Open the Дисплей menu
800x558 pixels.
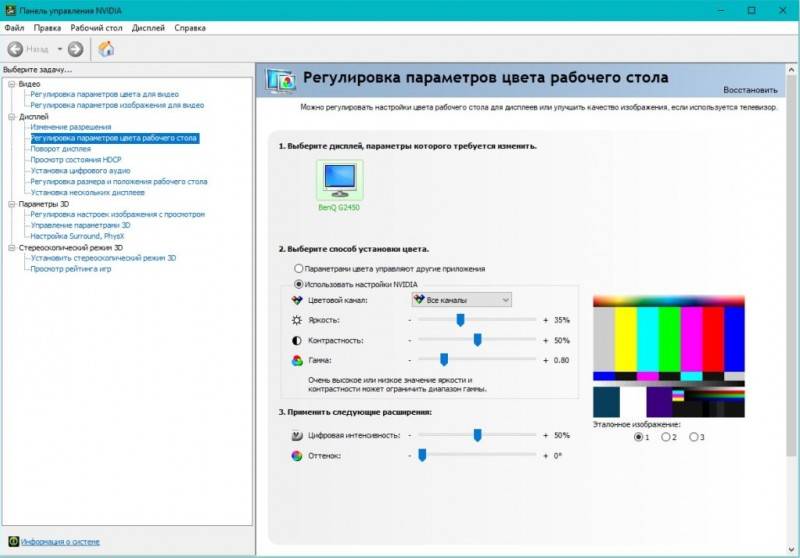[x=148, y=28]
